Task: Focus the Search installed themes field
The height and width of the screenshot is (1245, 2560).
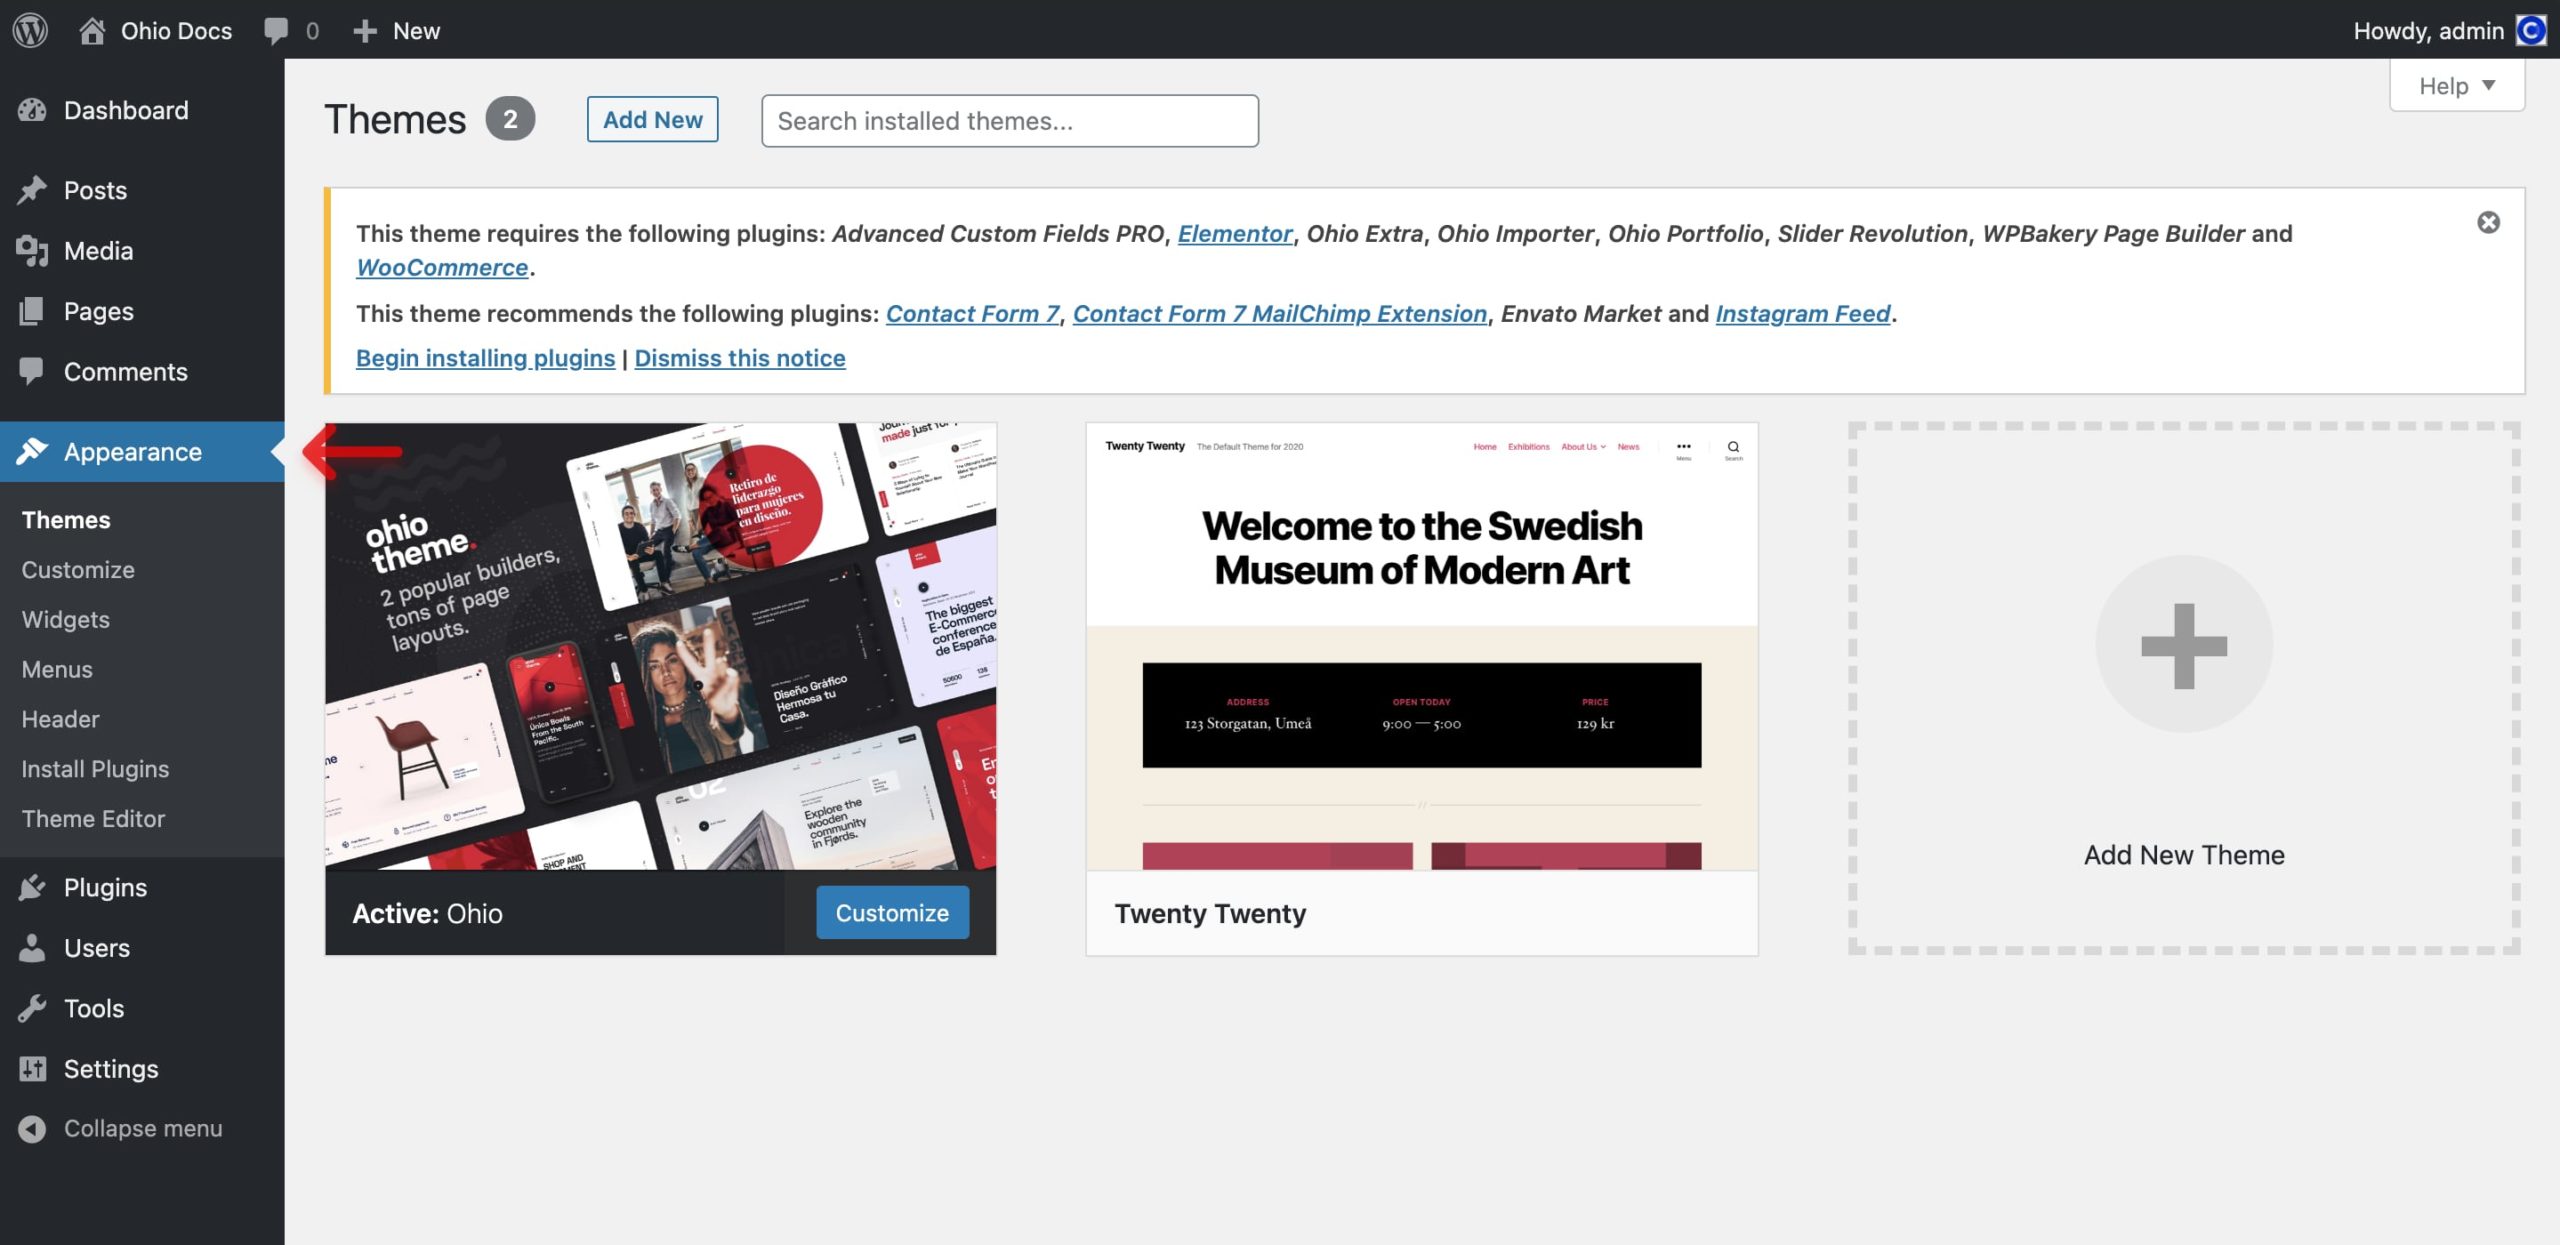Action: point(1010,121)
